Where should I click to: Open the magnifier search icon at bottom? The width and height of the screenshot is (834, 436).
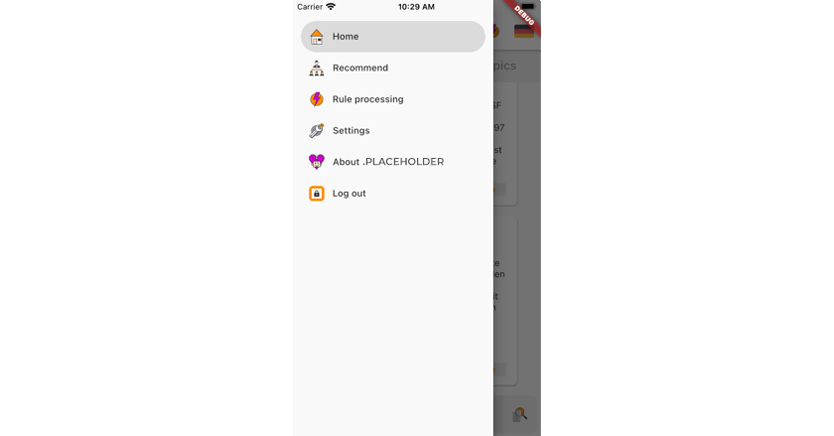point(520,415)
